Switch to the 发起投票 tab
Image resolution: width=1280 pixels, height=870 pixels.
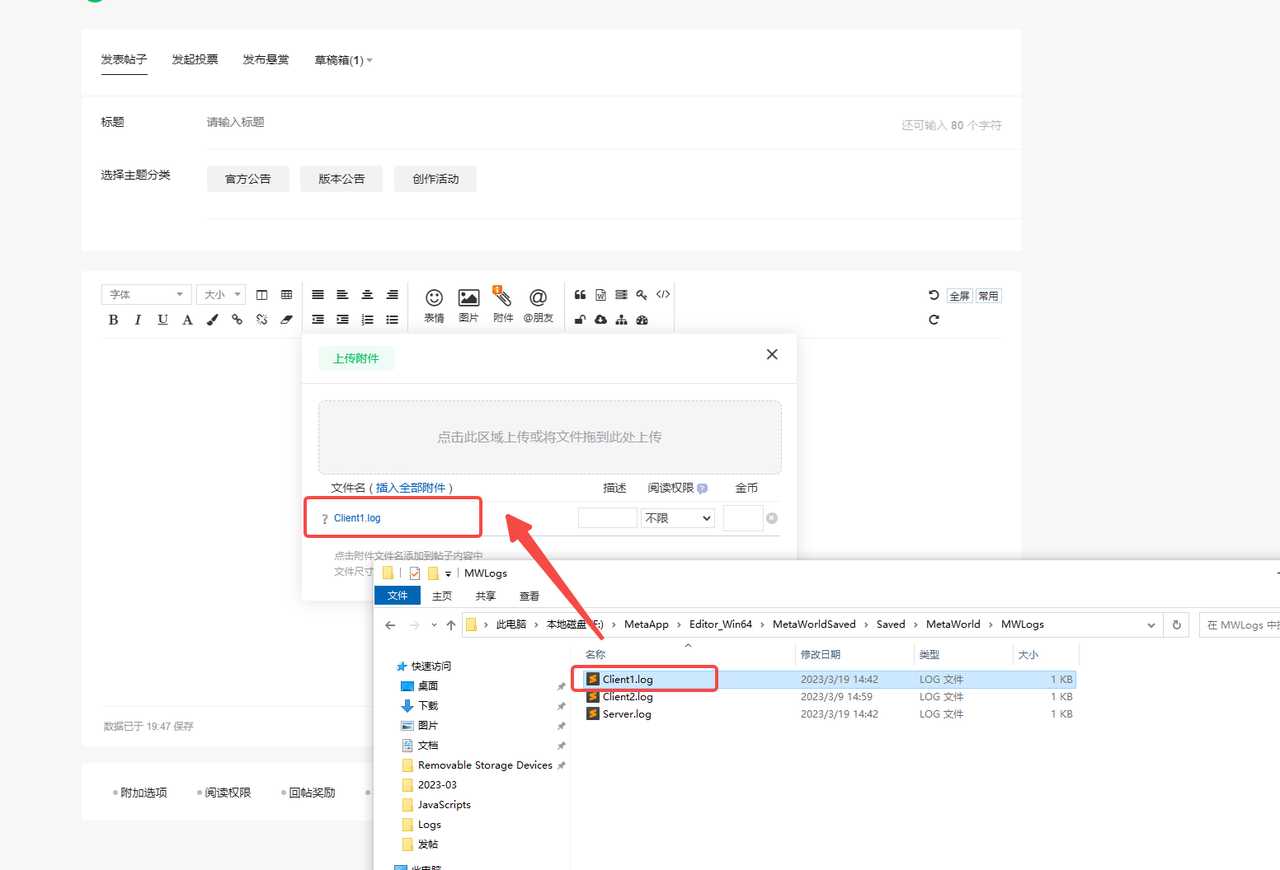[x=195, y=60]
